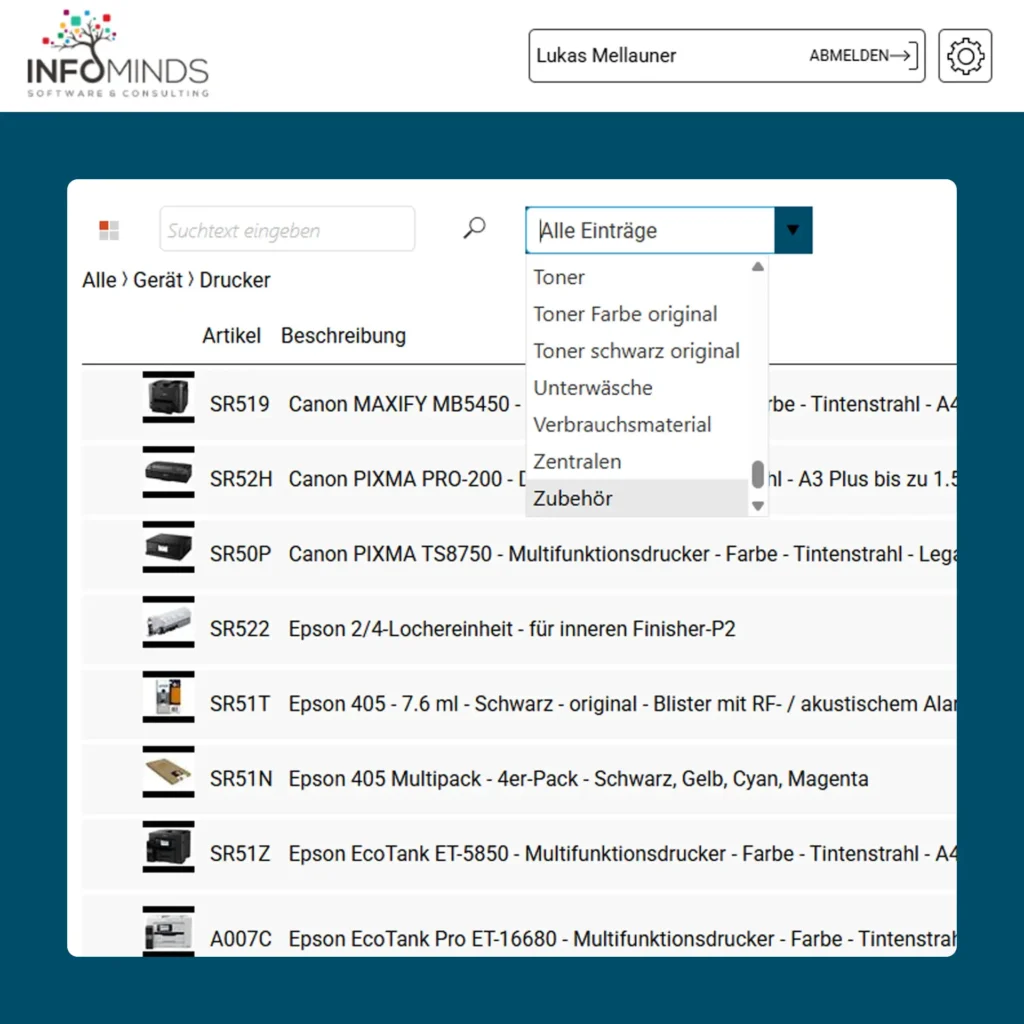Click the logout arrow icon beside ABMELDEN
This screenshot has width=1024, height=1024.
tap(905, 56)
